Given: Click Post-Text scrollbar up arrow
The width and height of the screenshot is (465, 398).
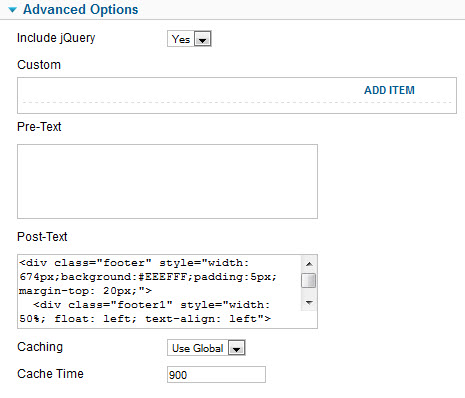Looking at the screenshot, I should [x=309, y=264].
